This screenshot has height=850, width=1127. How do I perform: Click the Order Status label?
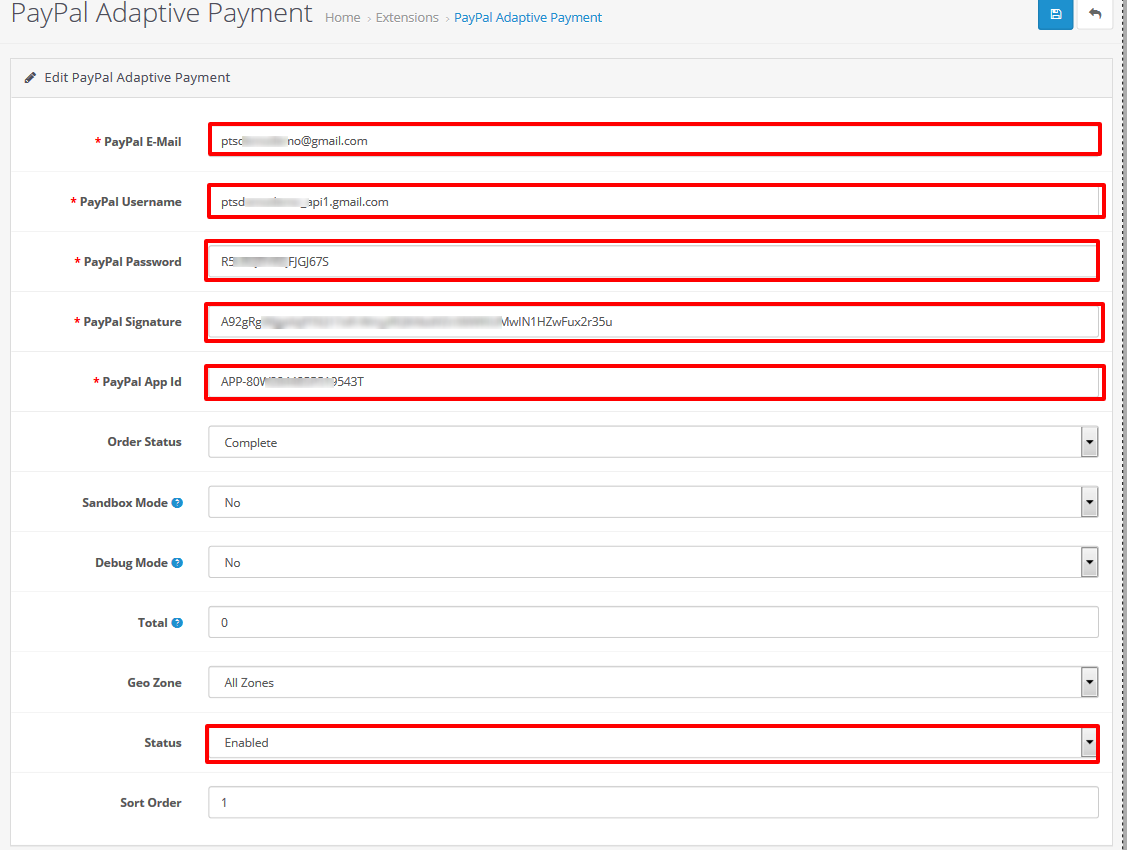click(x=144, y=442)
